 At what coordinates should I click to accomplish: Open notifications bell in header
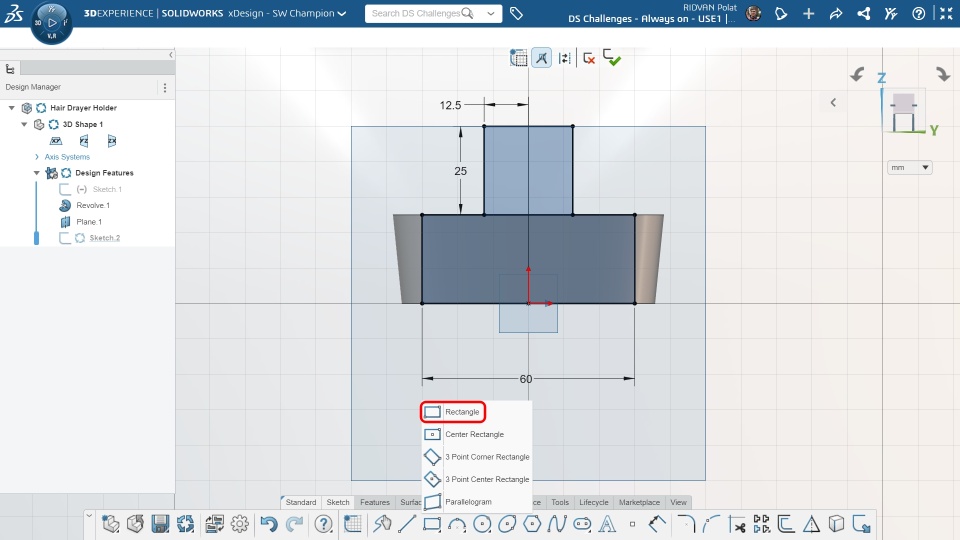click(781, 13)
